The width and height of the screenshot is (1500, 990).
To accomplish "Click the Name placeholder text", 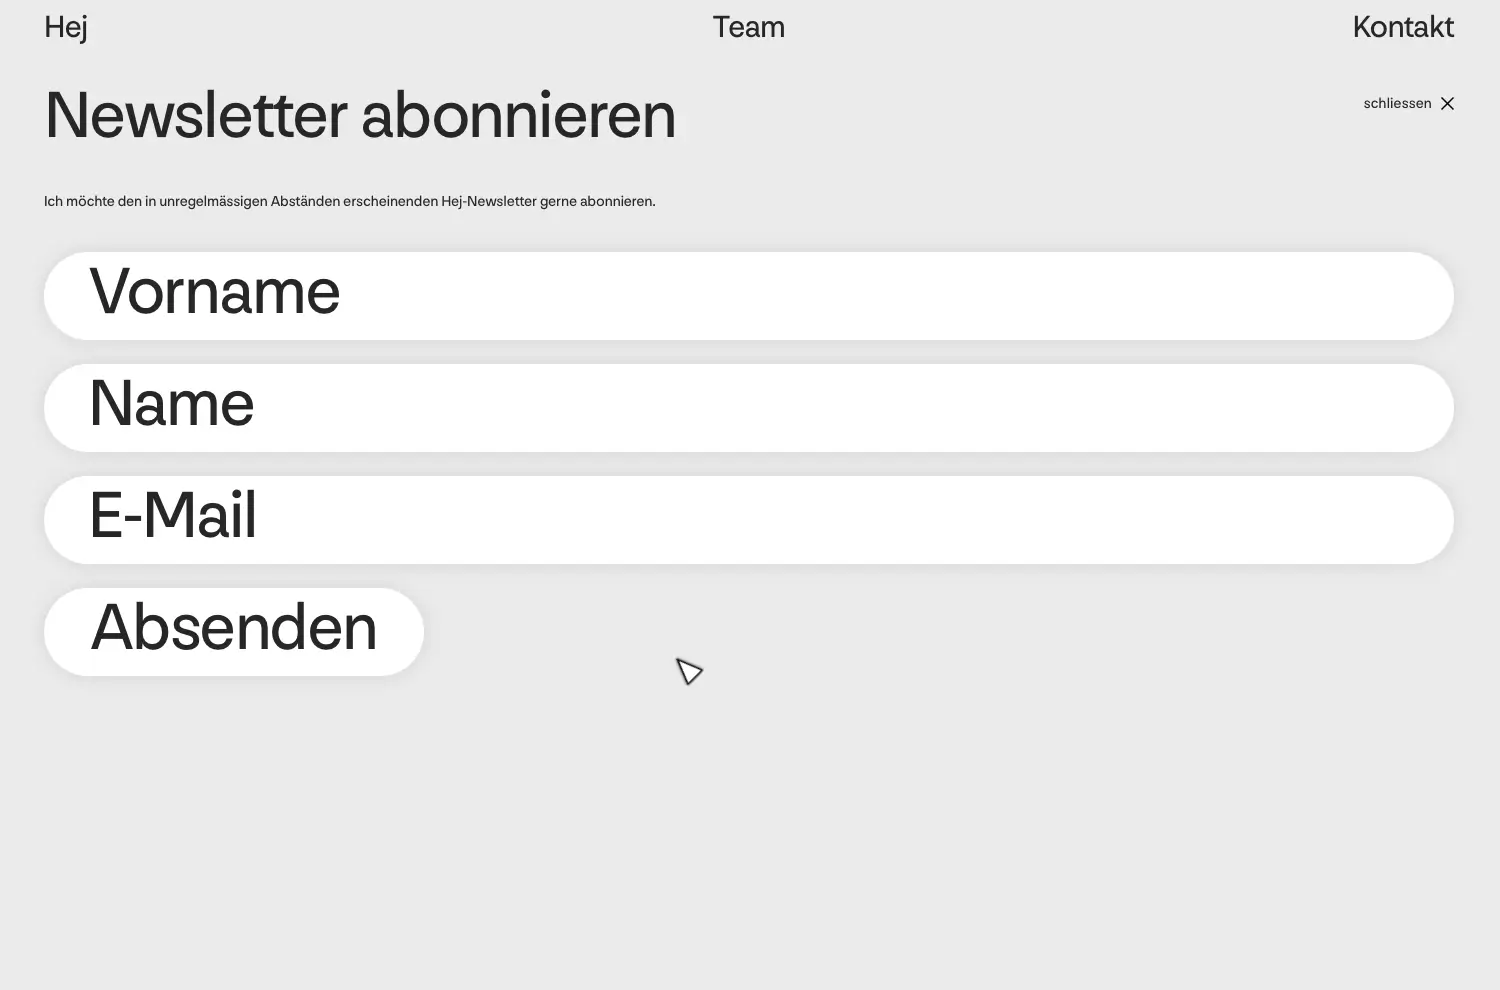I will (x=172, y=404).
